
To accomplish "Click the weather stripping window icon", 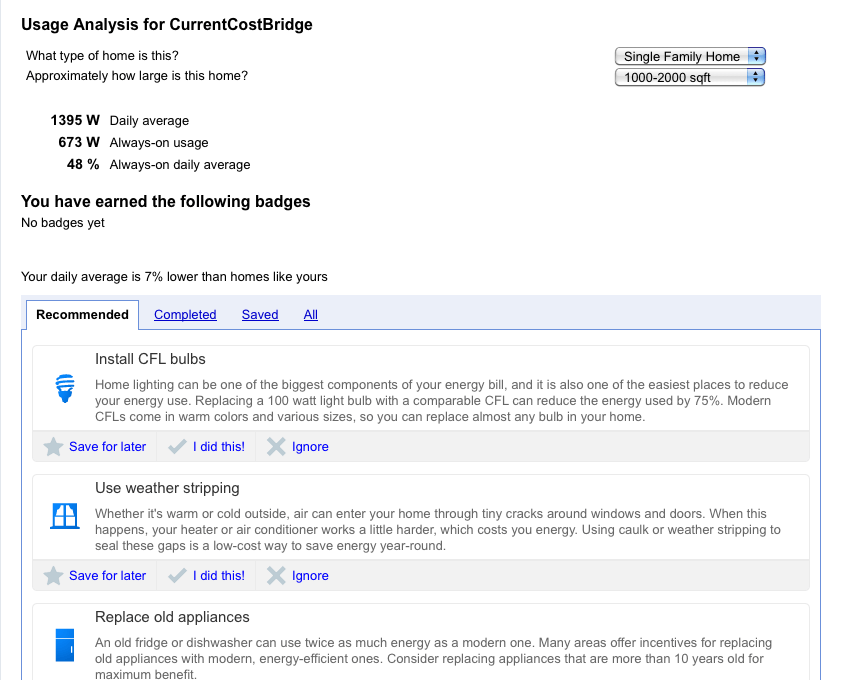I will click(x=65, y=516).
